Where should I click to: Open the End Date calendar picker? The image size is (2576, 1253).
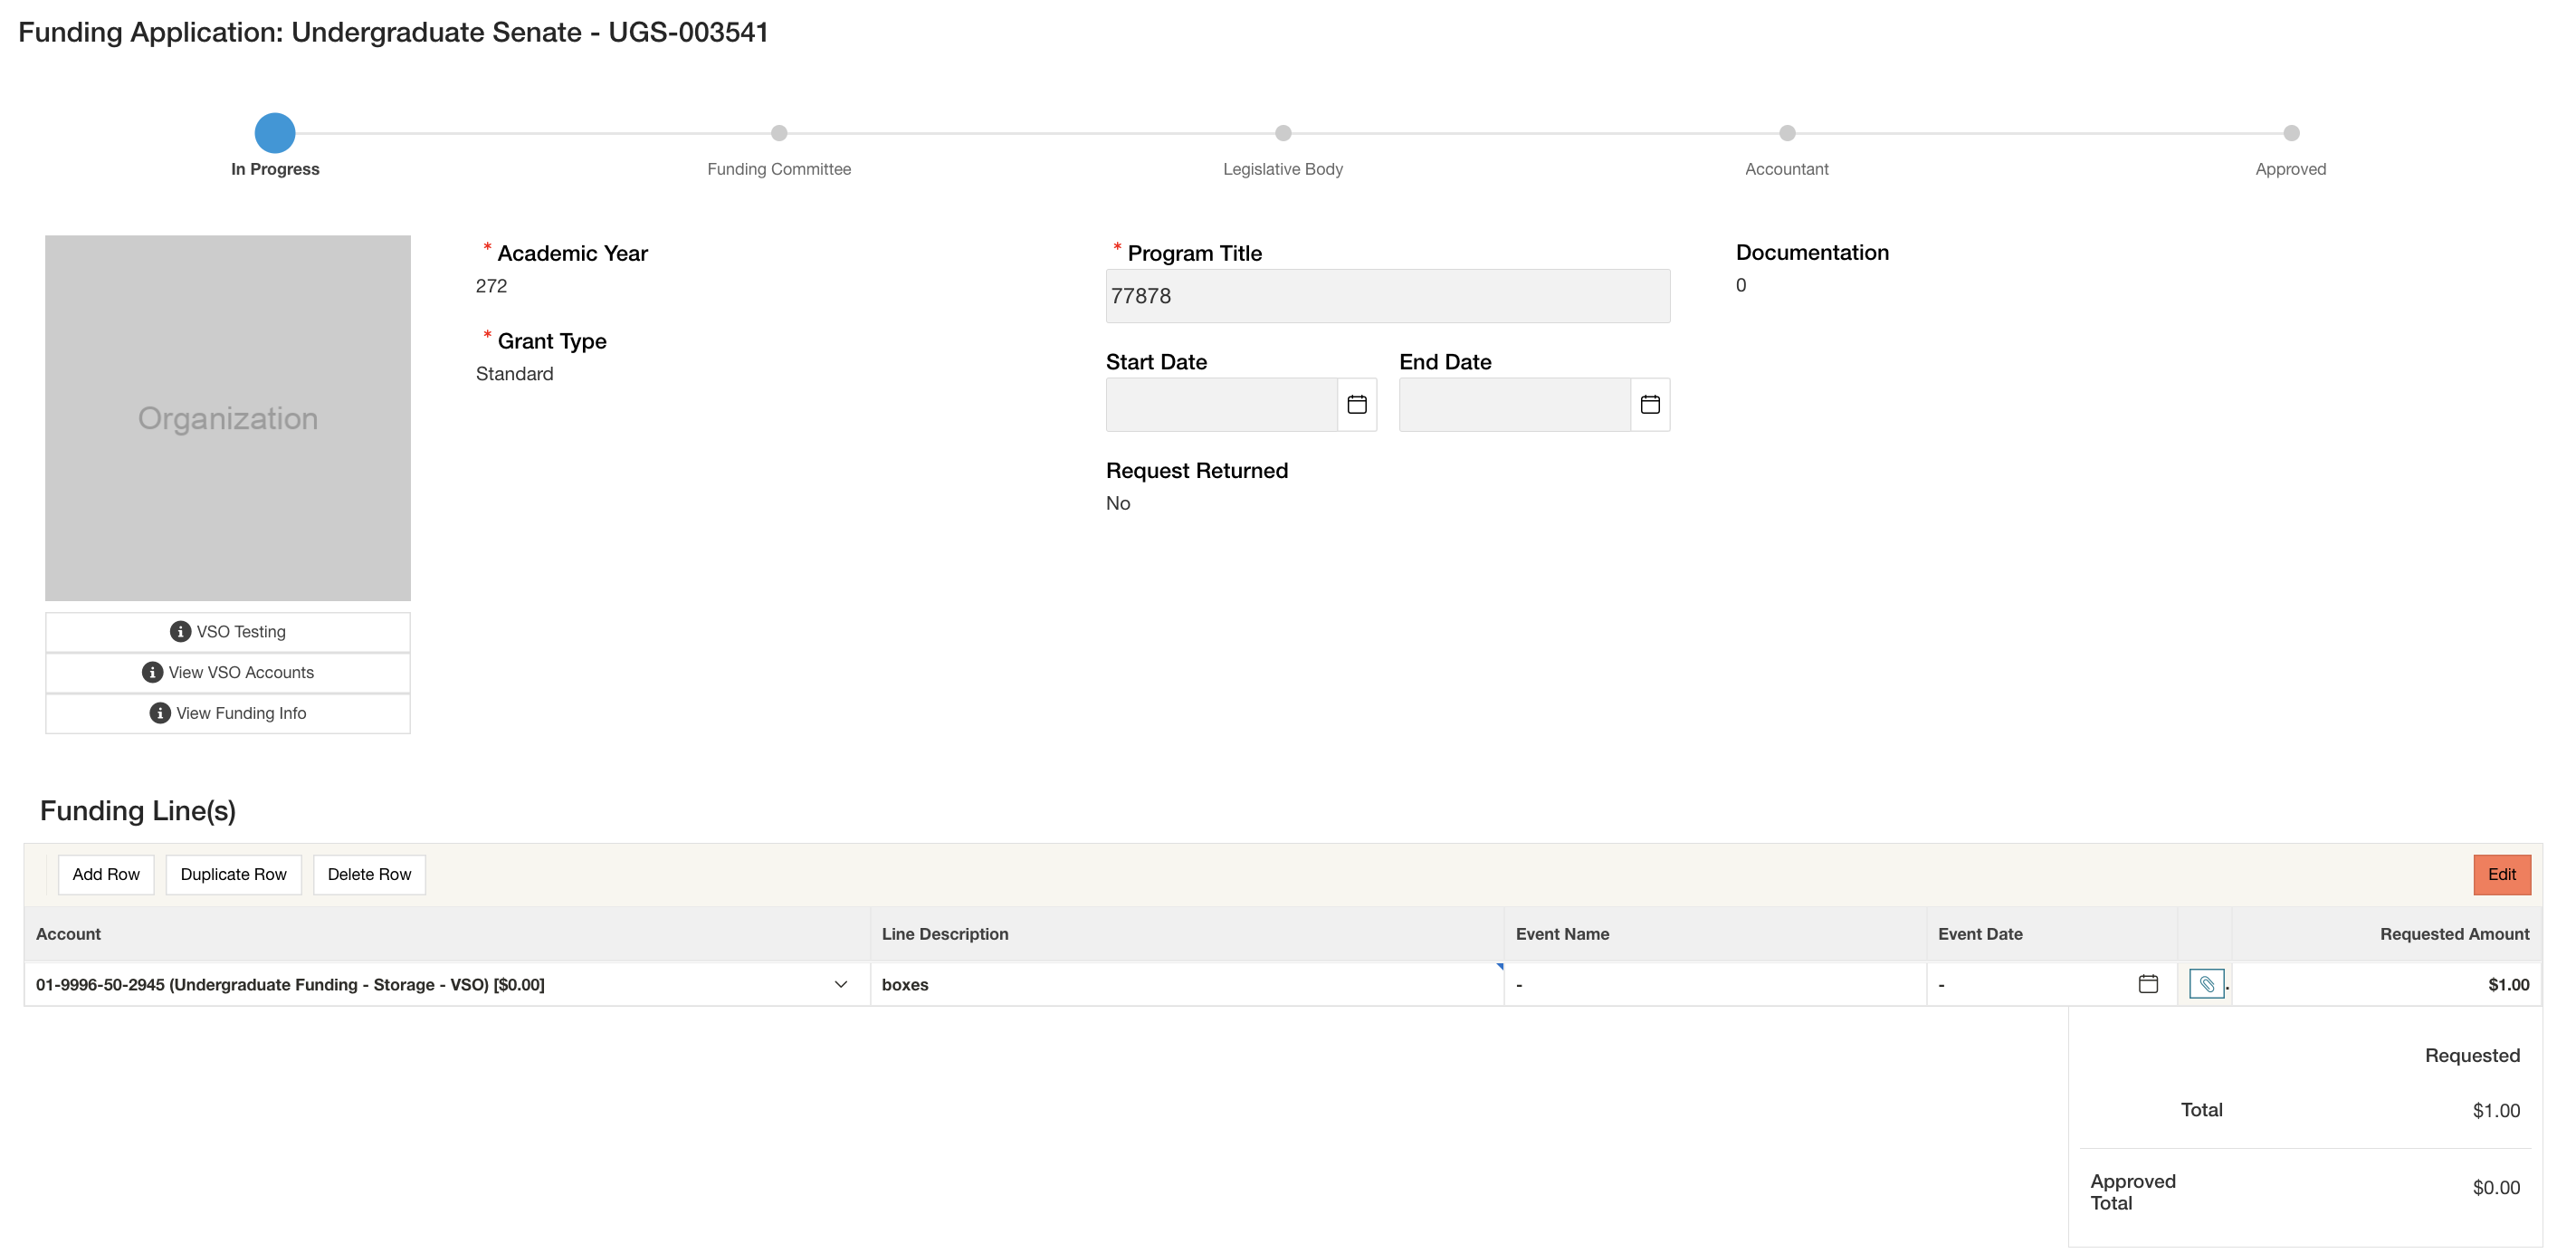(x=1649, y=404)
